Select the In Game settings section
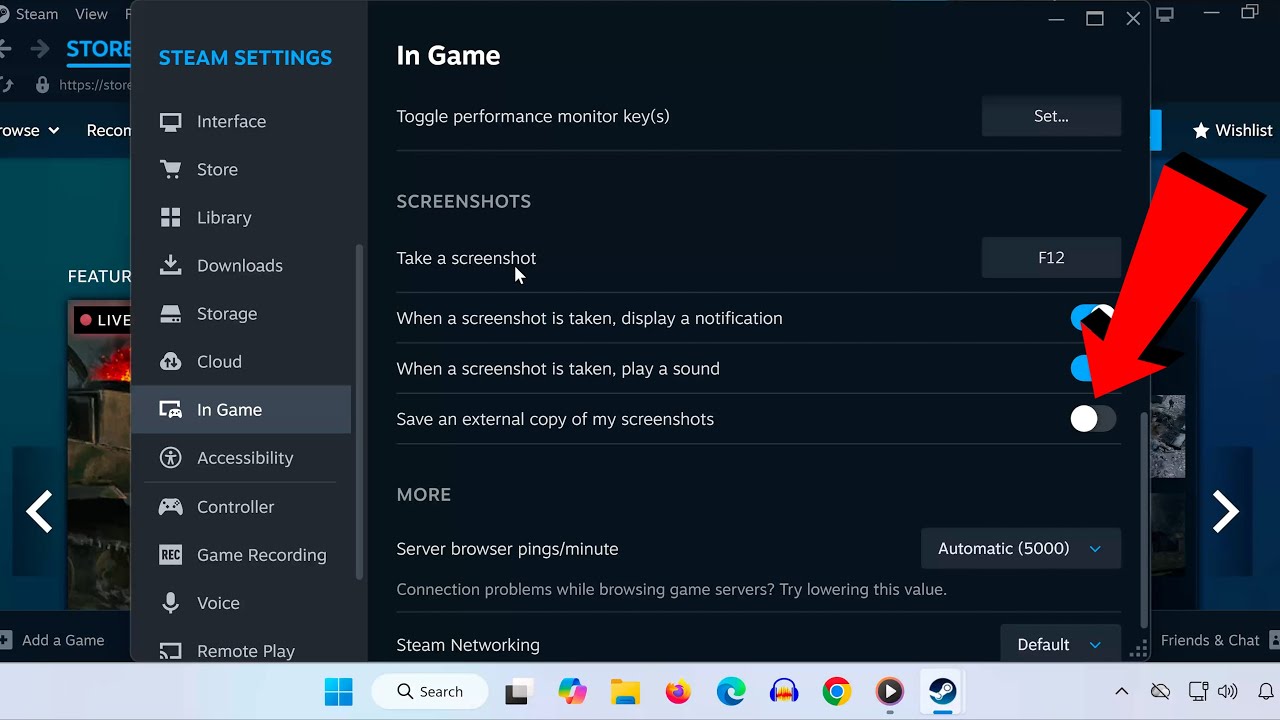 pyautogui.click(x=240, y=409)
